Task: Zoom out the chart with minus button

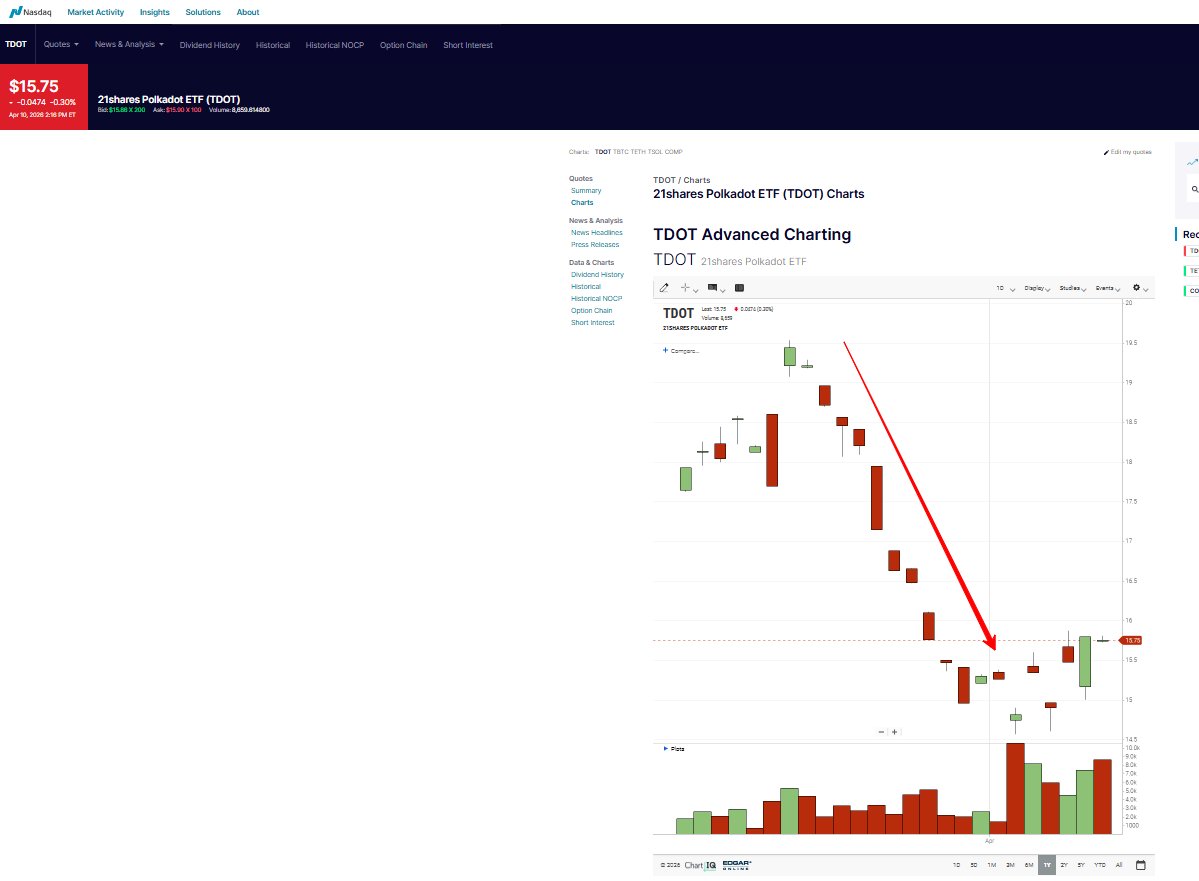Action: [881, 732]
